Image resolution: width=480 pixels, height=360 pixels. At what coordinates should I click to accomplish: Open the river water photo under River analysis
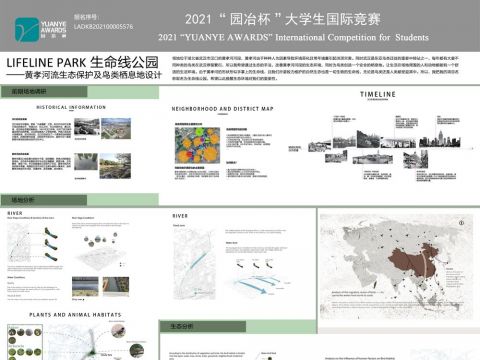[x=85, y=287]
